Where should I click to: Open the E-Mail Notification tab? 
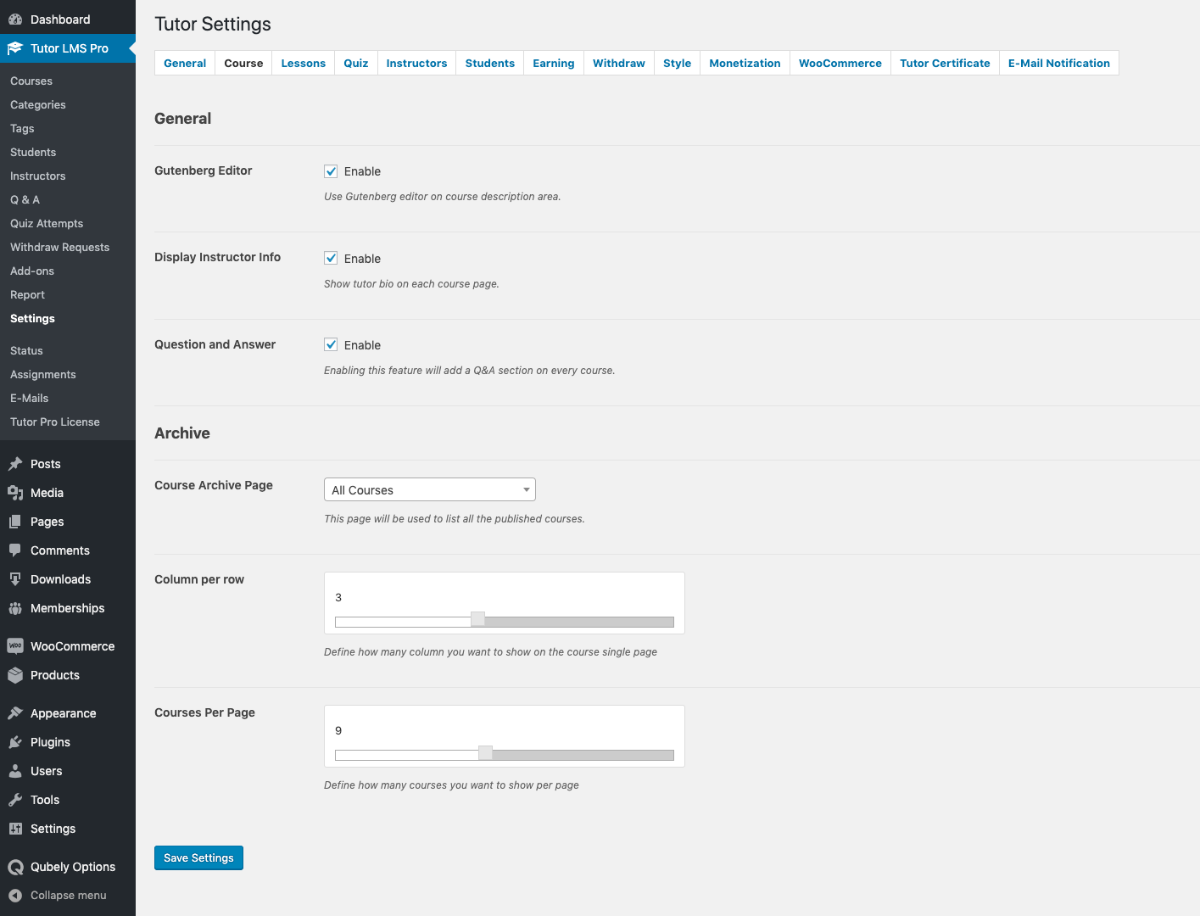(x=1059, y=63)
